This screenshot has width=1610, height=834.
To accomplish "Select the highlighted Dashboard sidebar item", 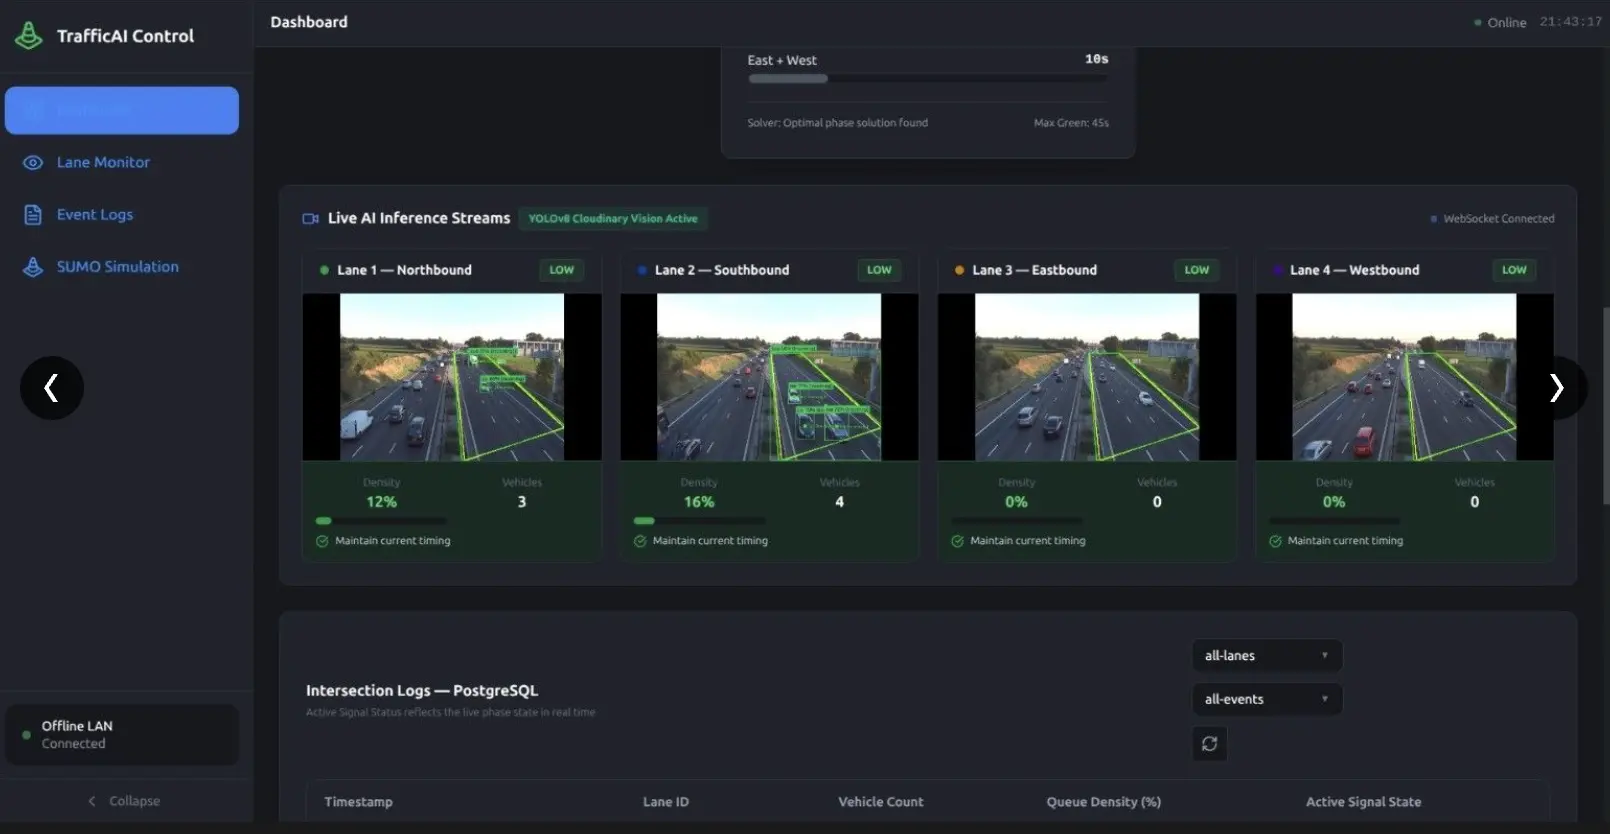I will tap(122, 110).
